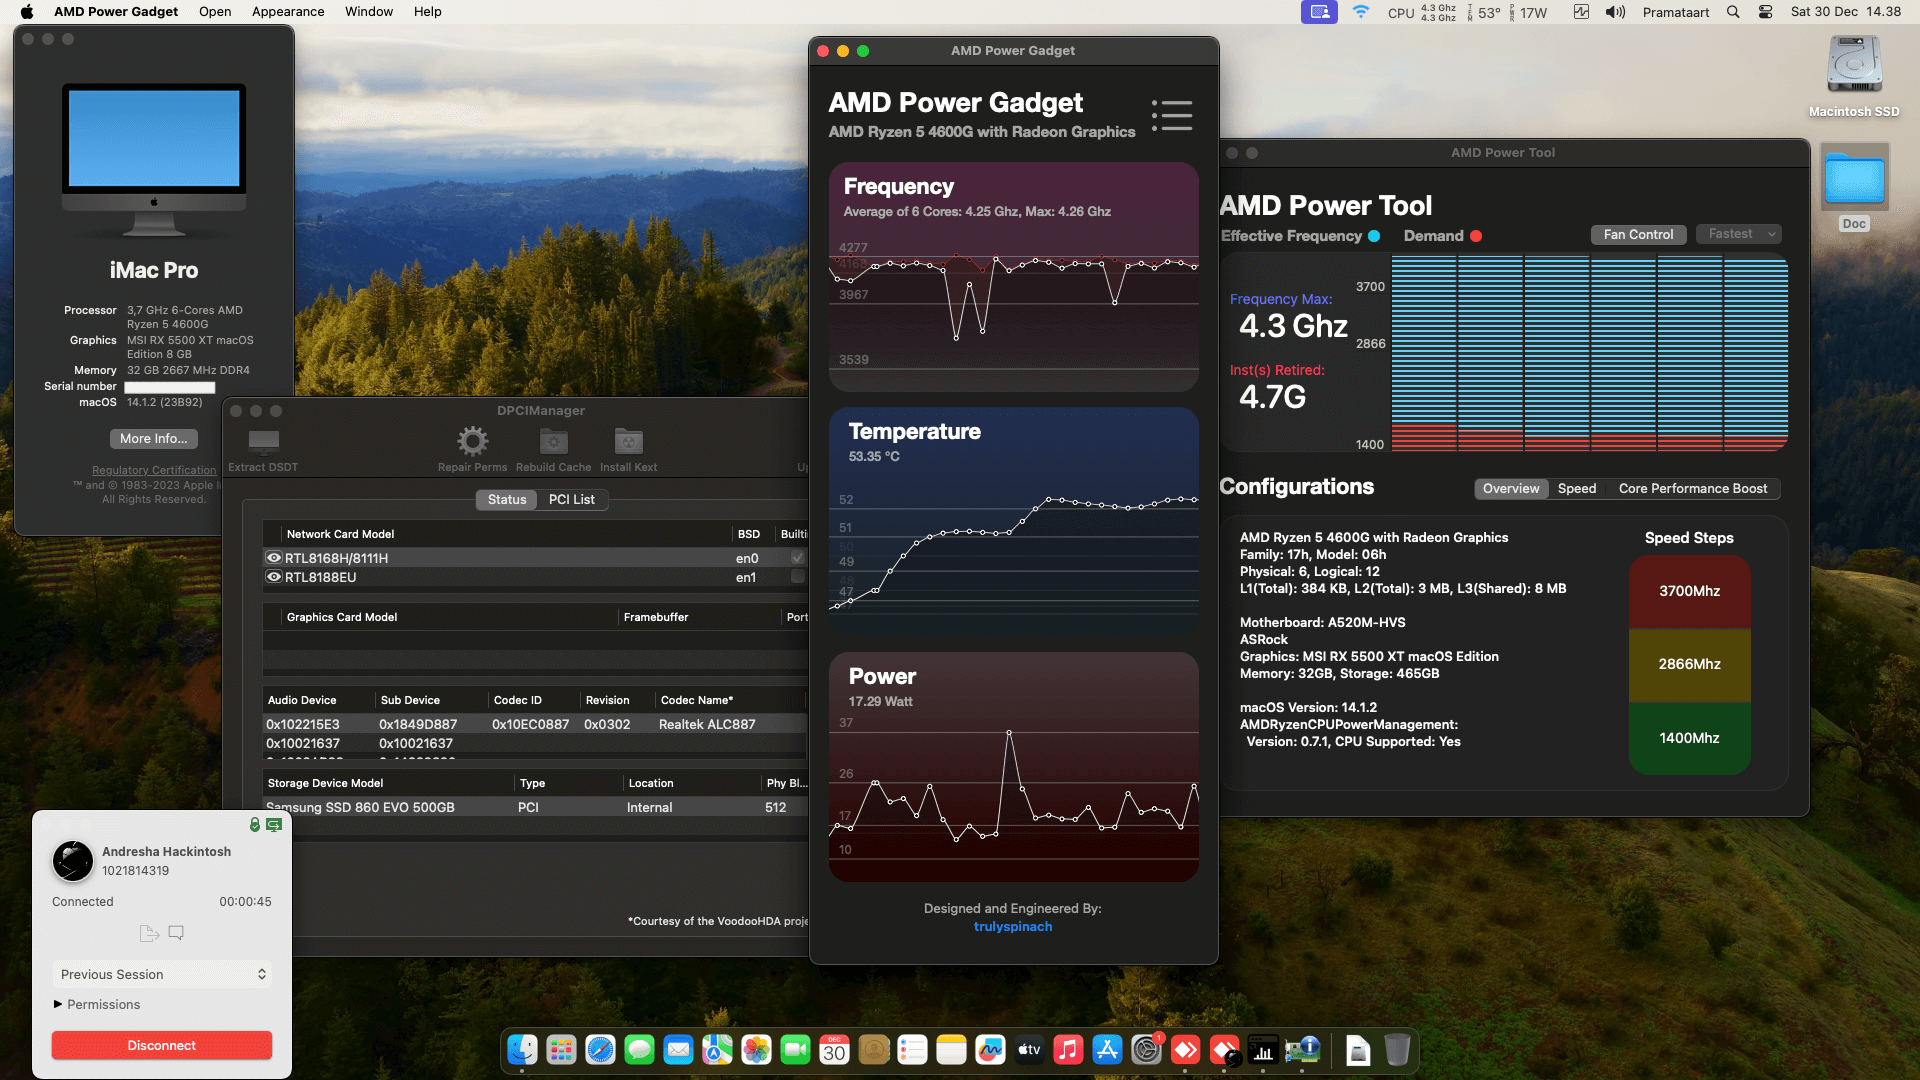1920x1080 pixels.
Task: Toggle the Builtin checkbox for en0
Action: 796,558
